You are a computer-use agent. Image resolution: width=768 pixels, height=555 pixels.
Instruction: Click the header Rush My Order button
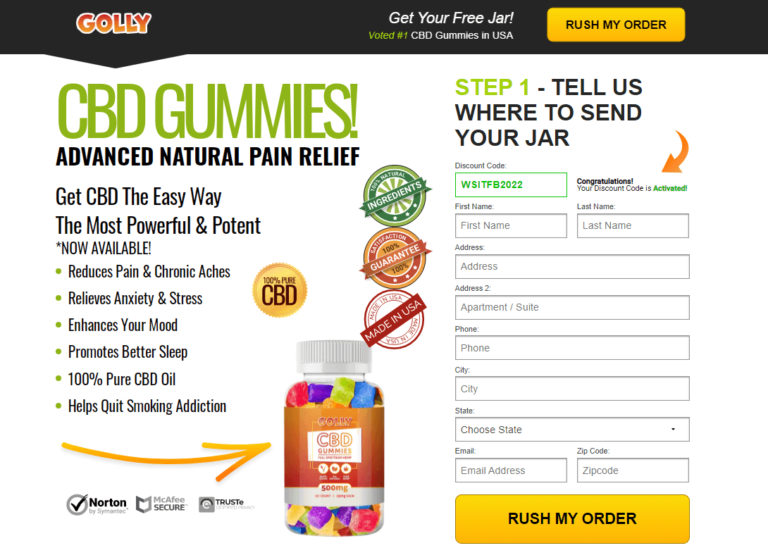[616, 24]
